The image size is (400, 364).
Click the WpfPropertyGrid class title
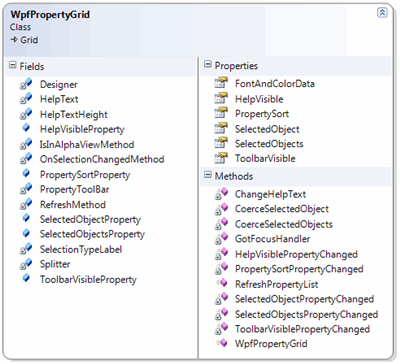[50, 15]
